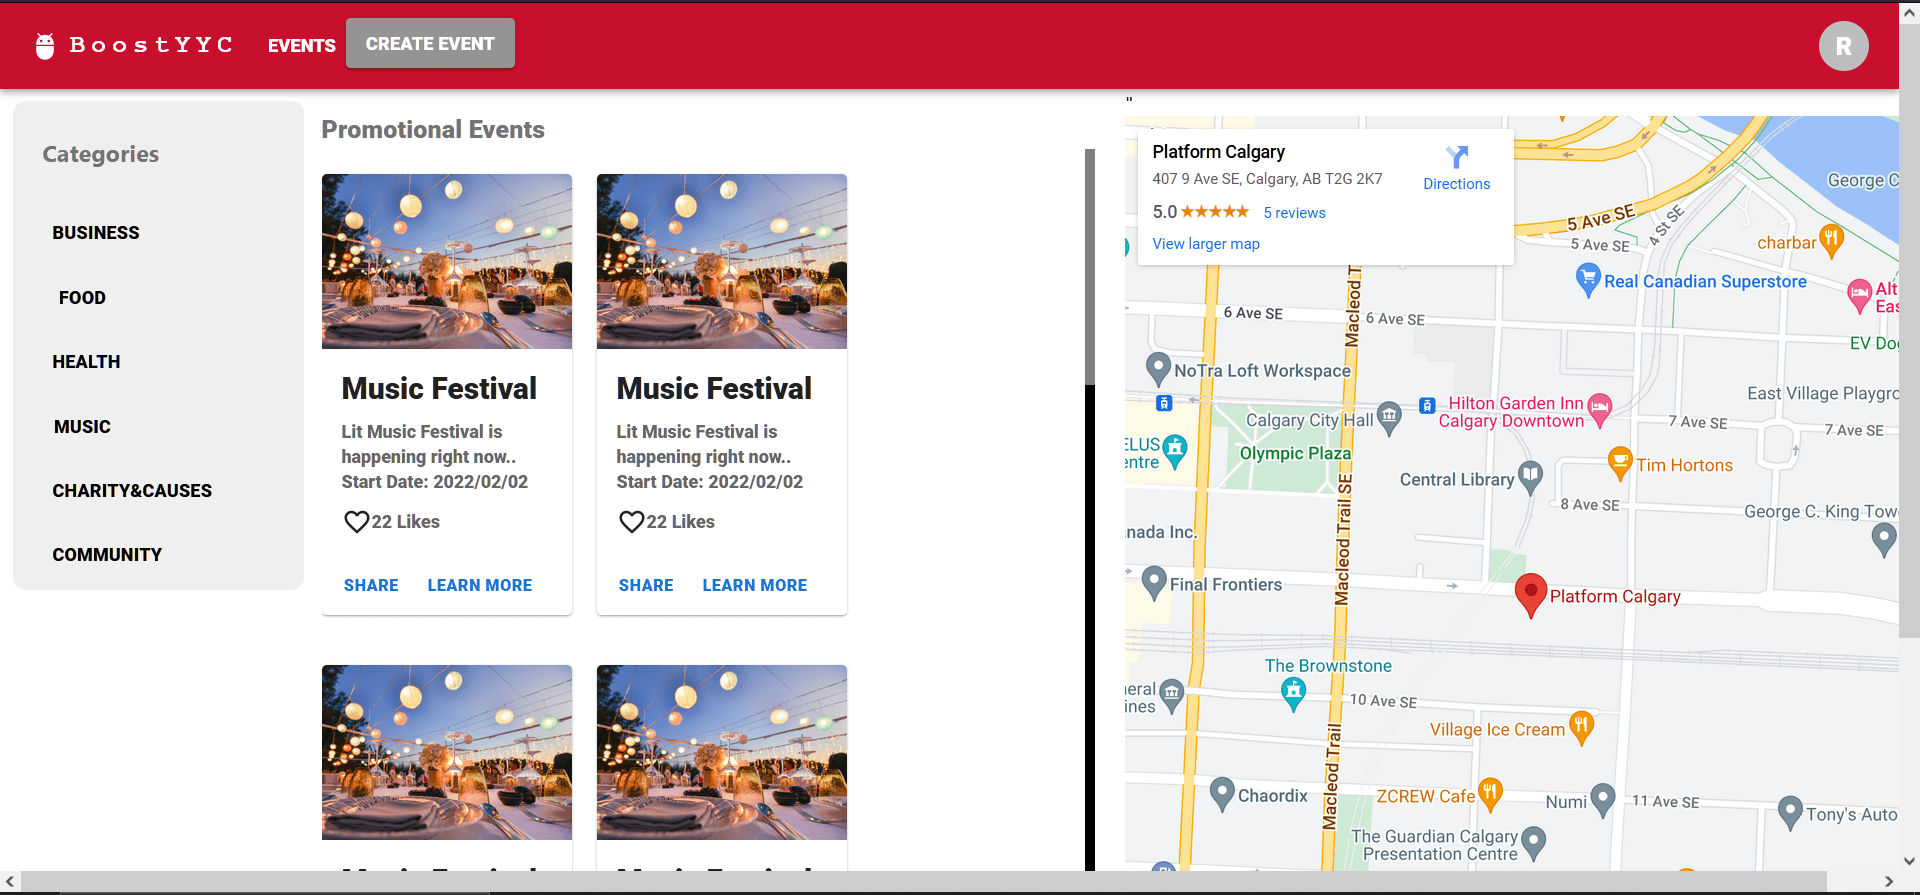The height and width of the screenshot is (895, 1920).
Task: Click the Village Ice Cream restaurant marker
Action: click(x=1581, y=727)
